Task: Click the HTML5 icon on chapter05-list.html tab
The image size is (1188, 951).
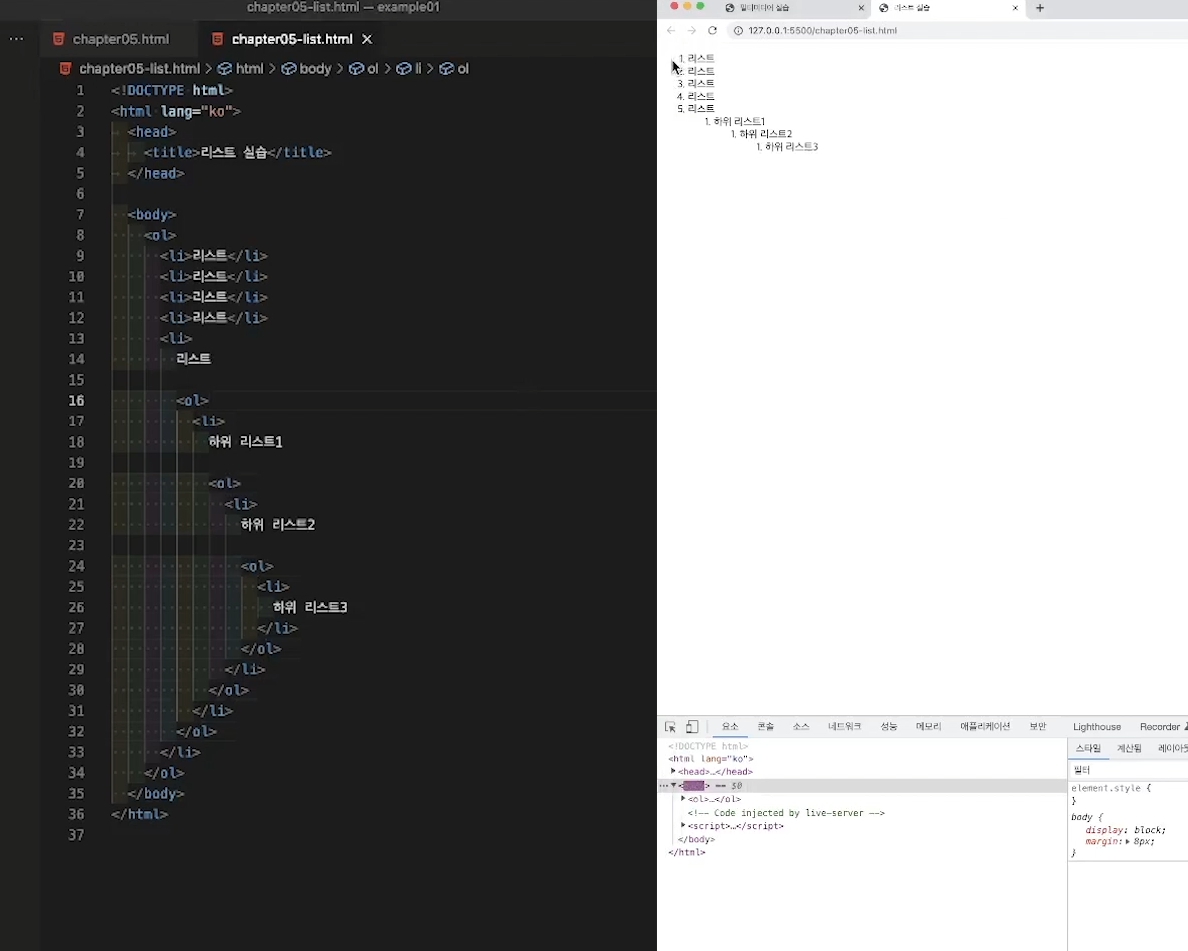Action: [x=217, y=39]
